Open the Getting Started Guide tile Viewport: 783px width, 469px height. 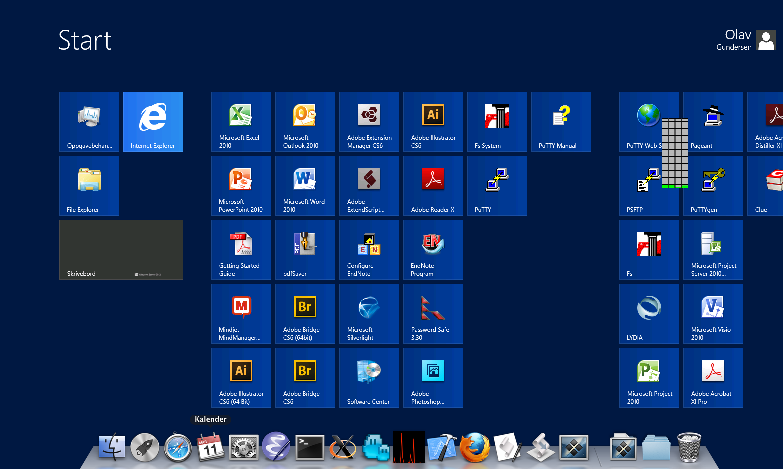click(241, 250)
